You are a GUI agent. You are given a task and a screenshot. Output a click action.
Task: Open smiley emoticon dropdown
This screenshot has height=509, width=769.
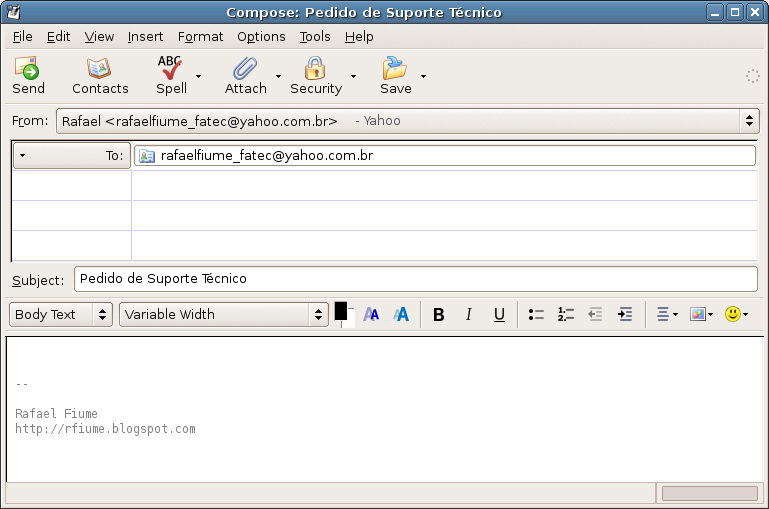pos(737,314)
